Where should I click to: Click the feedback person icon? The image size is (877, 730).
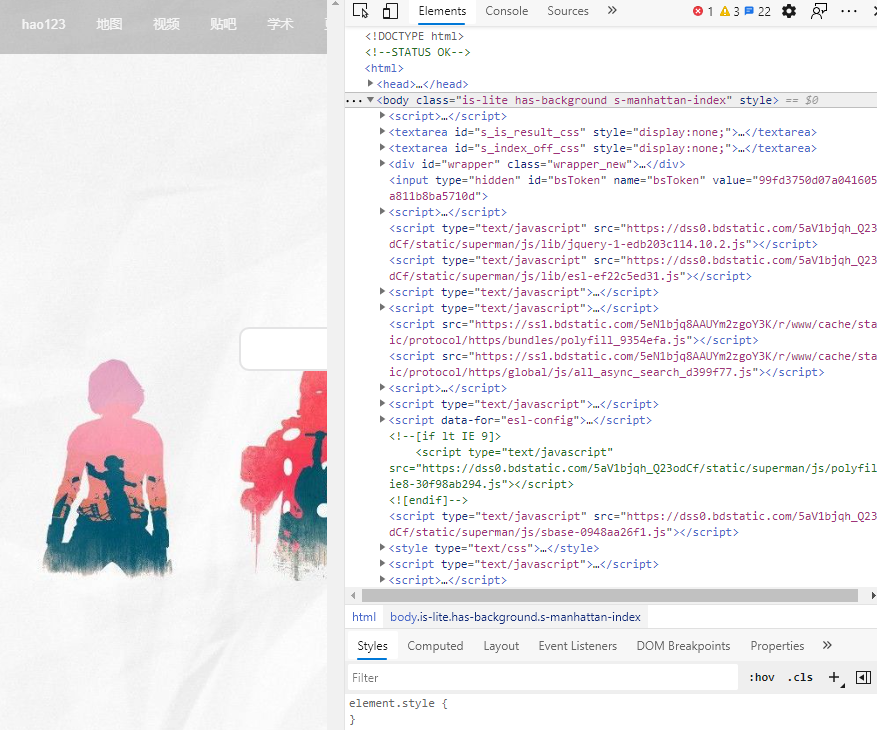pos(819,11)
